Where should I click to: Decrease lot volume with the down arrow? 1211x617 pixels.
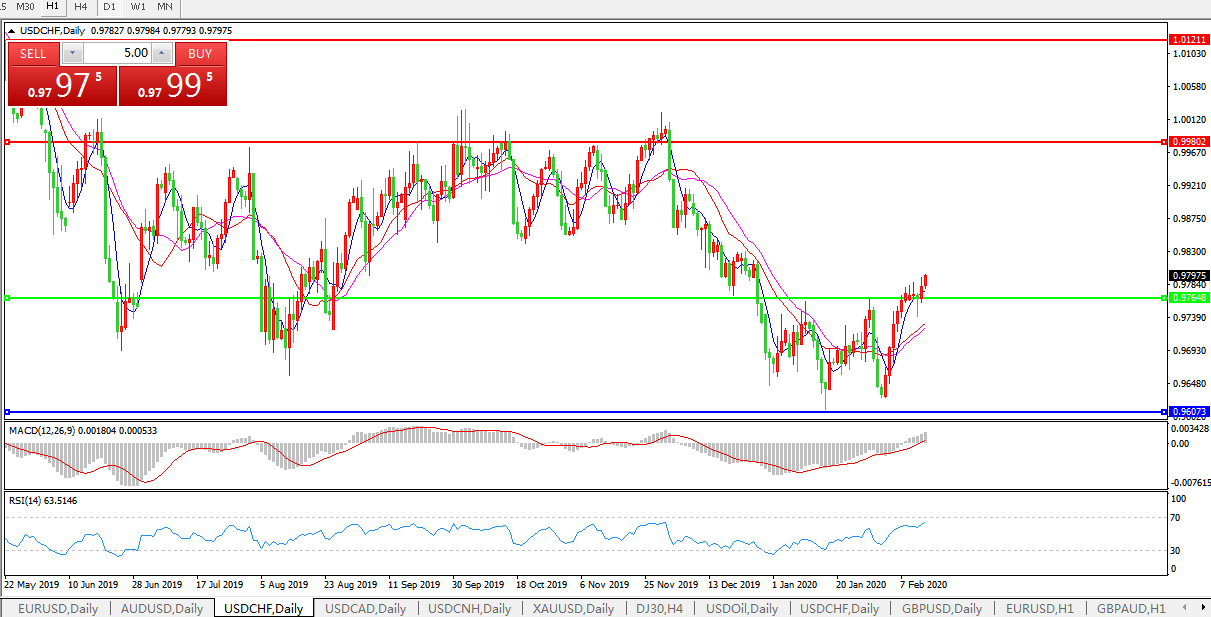click(x=72, y=53)
